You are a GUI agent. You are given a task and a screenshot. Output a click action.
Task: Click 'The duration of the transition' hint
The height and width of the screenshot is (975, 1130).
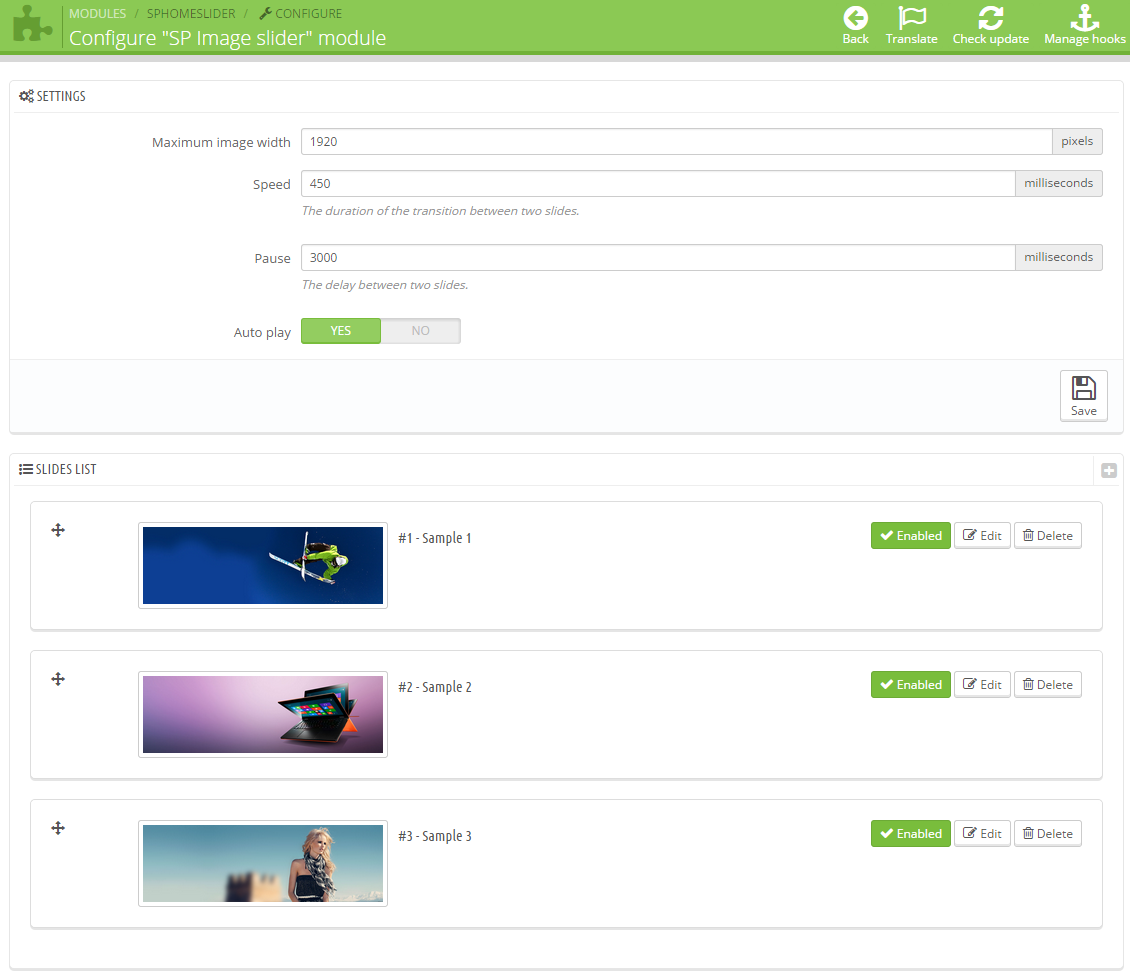click(440, 211)
